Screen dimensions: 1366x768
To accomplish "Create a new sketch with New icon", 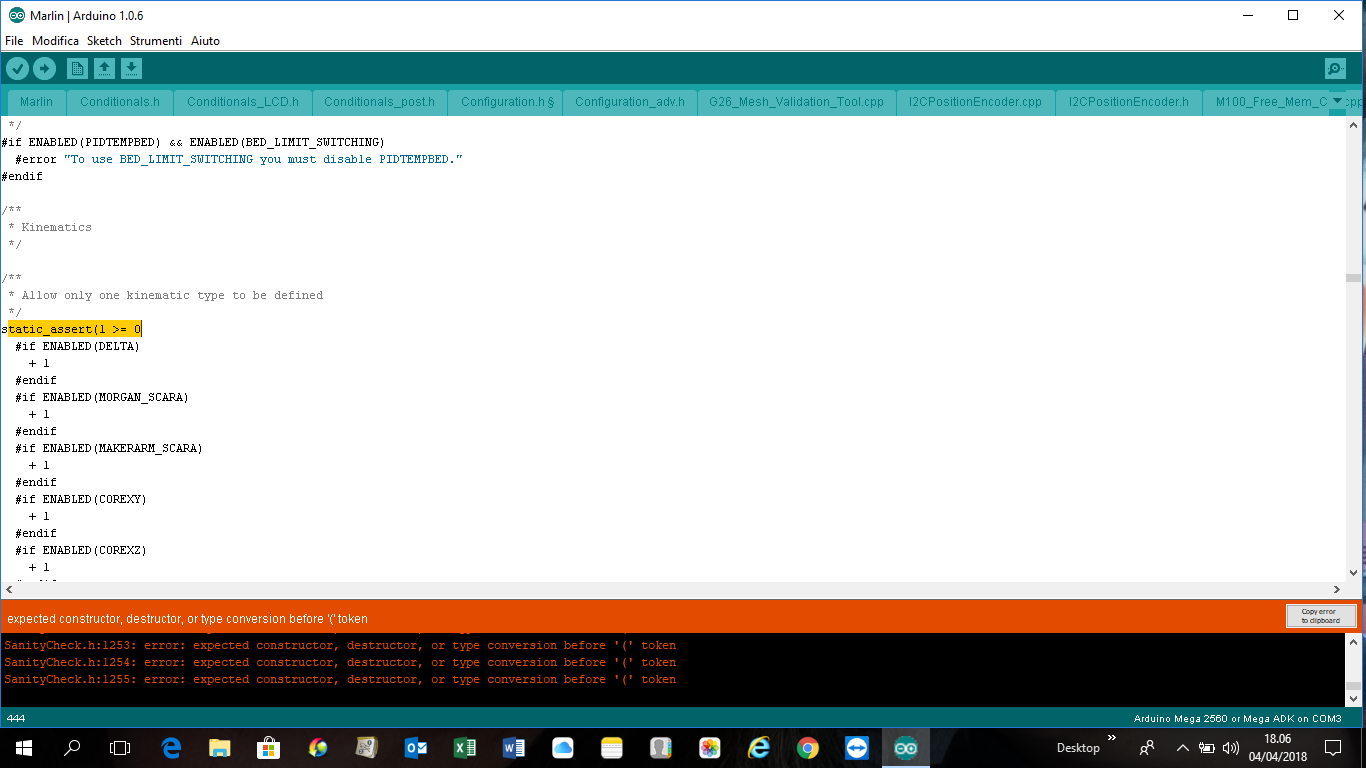I will point(77,68).
